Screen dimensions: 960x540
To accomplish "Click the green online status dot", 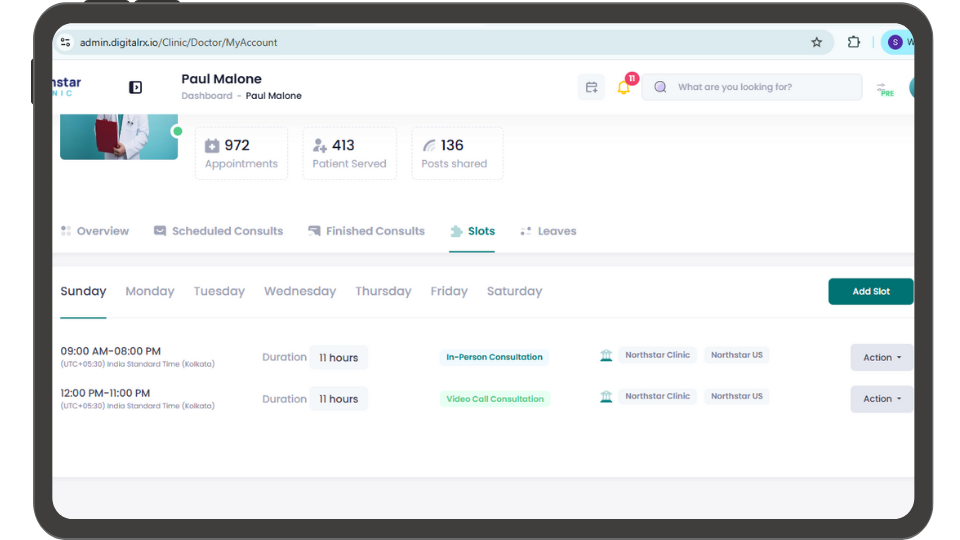I will click(x=178, y=131).
